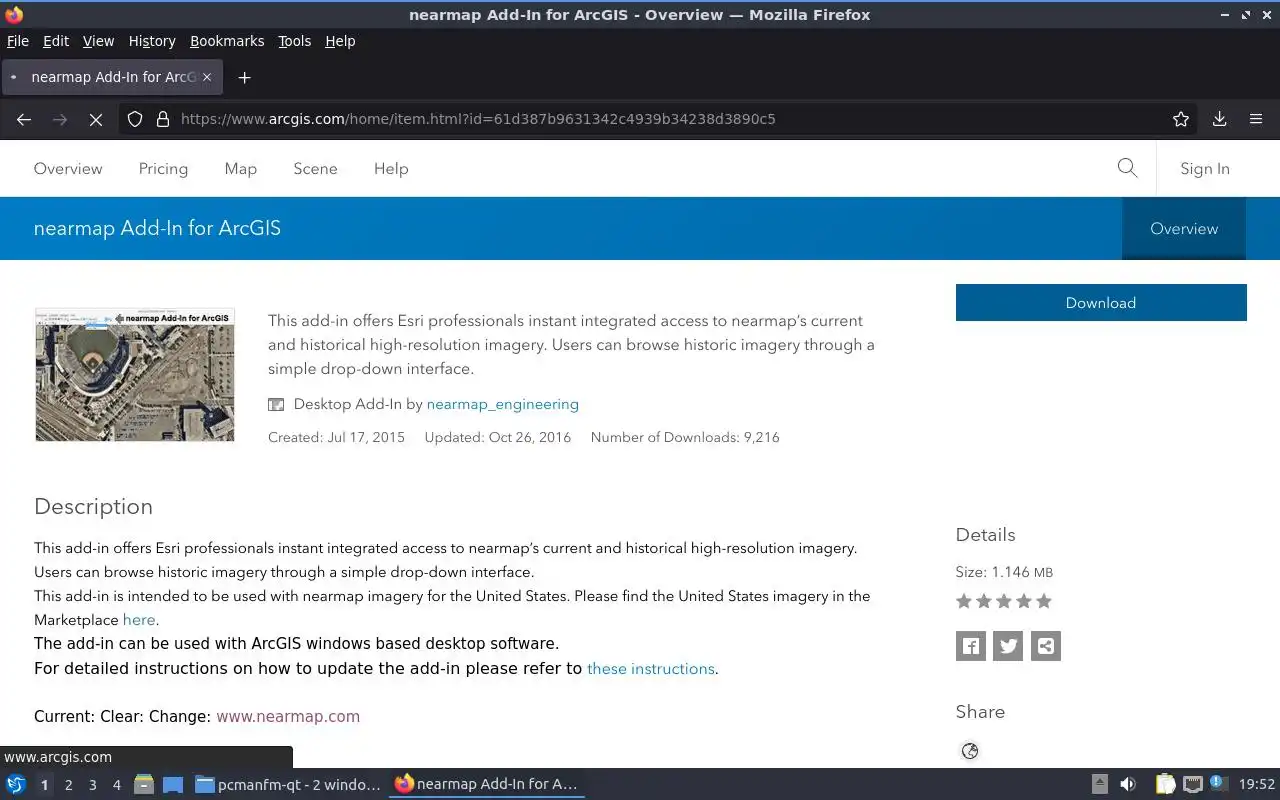This screenshot has width=1280, height=800.
Task: Stop loading the page with the X button
Action: pos(96,119)
